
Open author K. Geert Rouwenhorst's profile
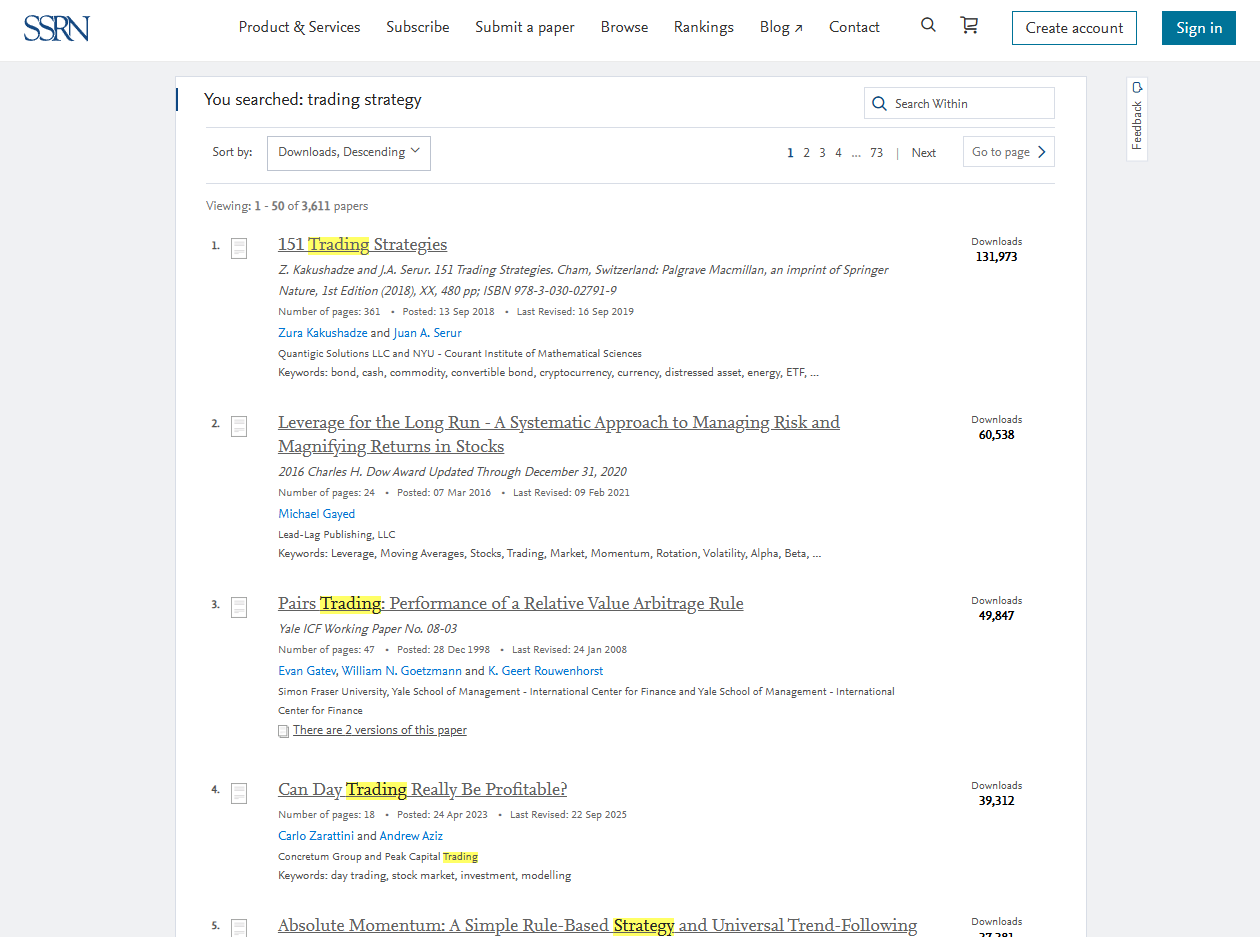545,671
